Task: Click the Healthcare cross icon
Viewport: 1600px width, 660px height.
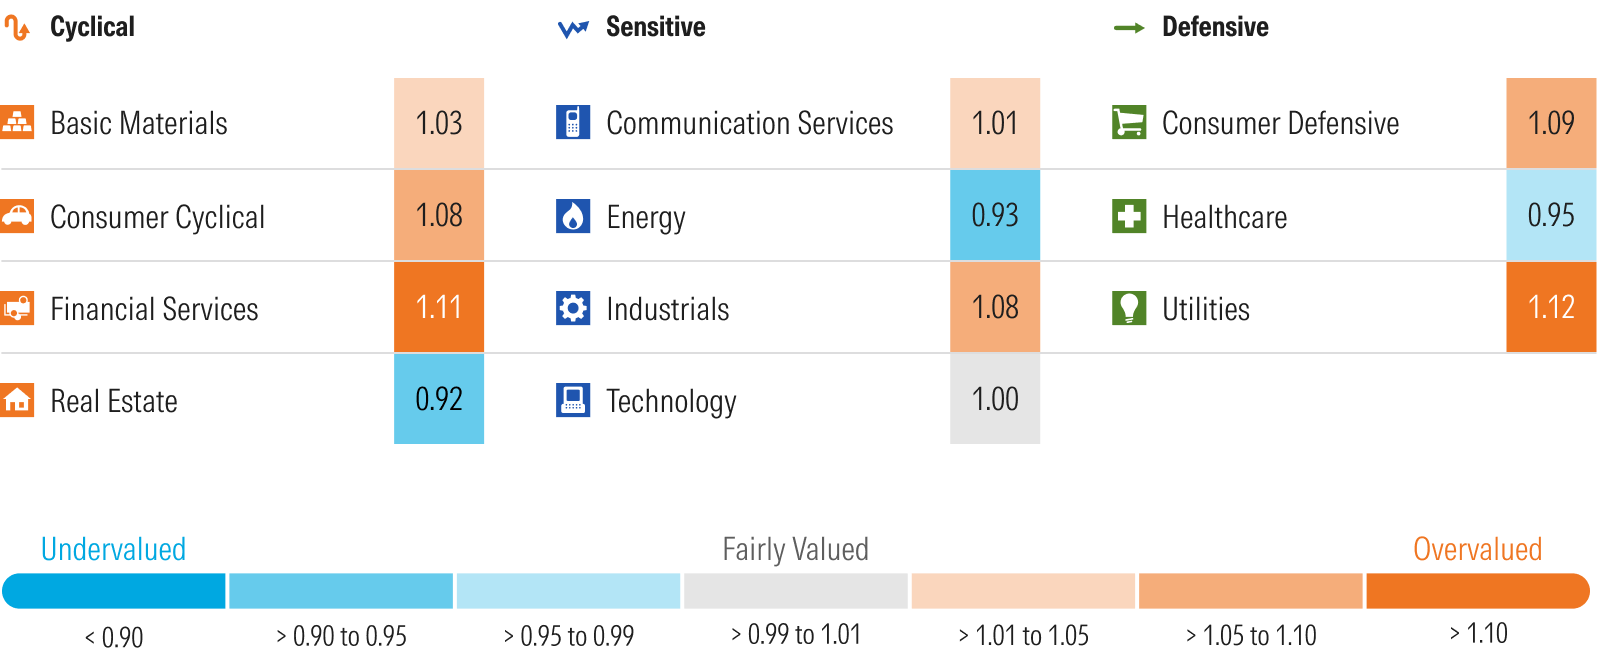Action: point(1129,216)
